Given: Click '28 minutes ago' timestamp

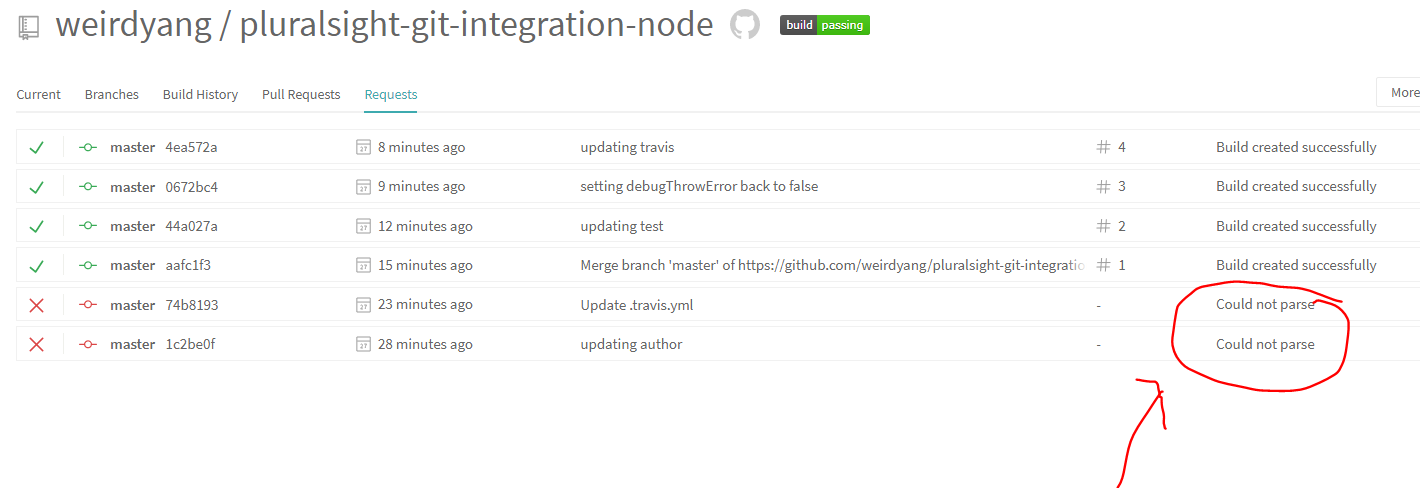Looking at the screenshot, I should click(425, 344).
